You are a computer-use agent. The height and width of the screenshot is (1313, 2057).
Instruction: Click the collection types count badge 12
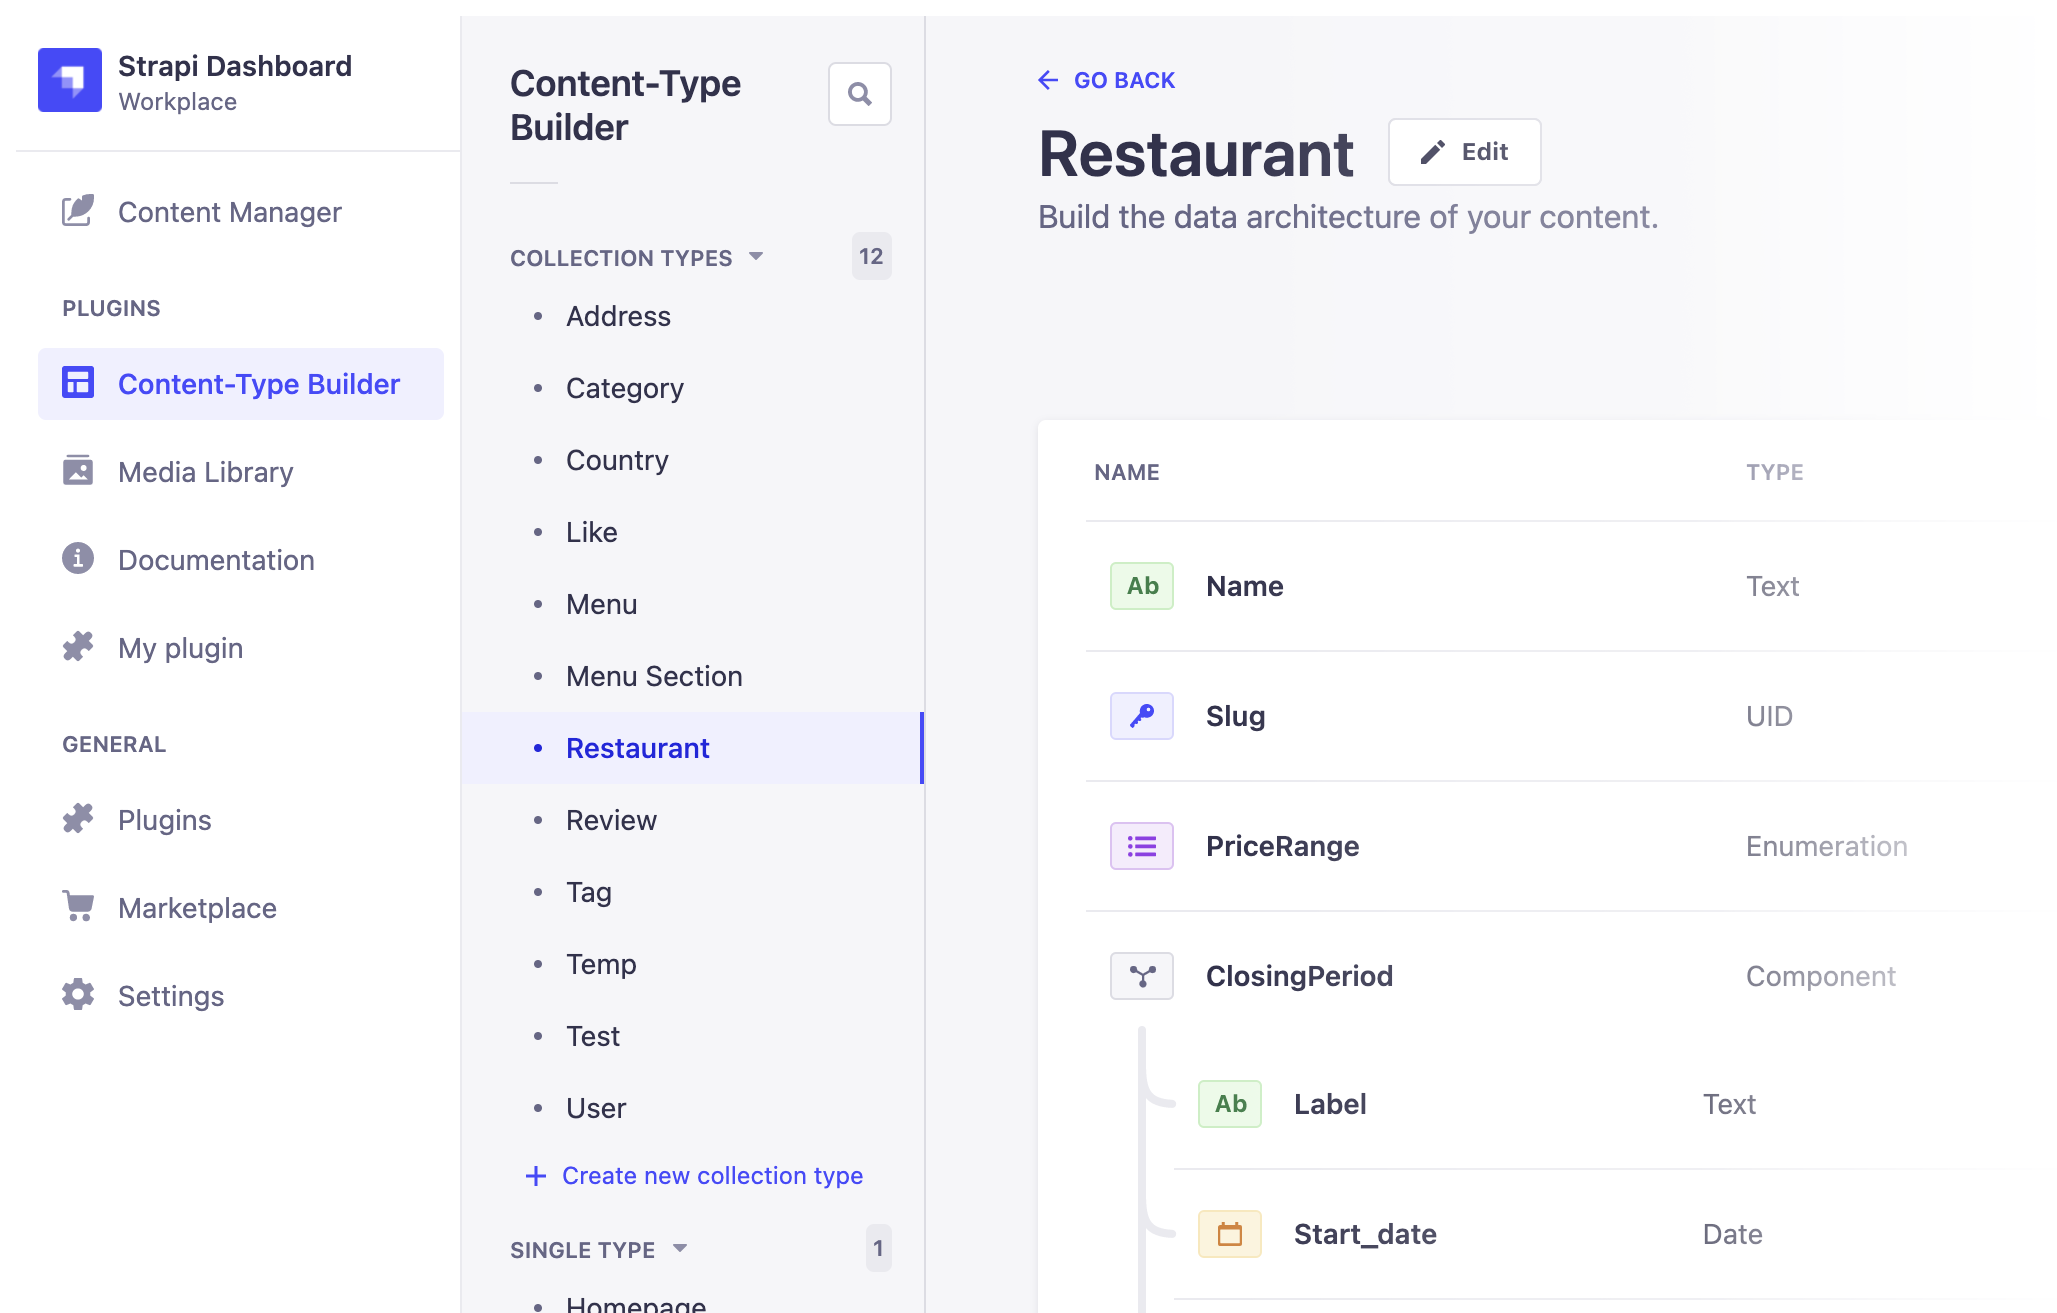[x=871, y=257]
